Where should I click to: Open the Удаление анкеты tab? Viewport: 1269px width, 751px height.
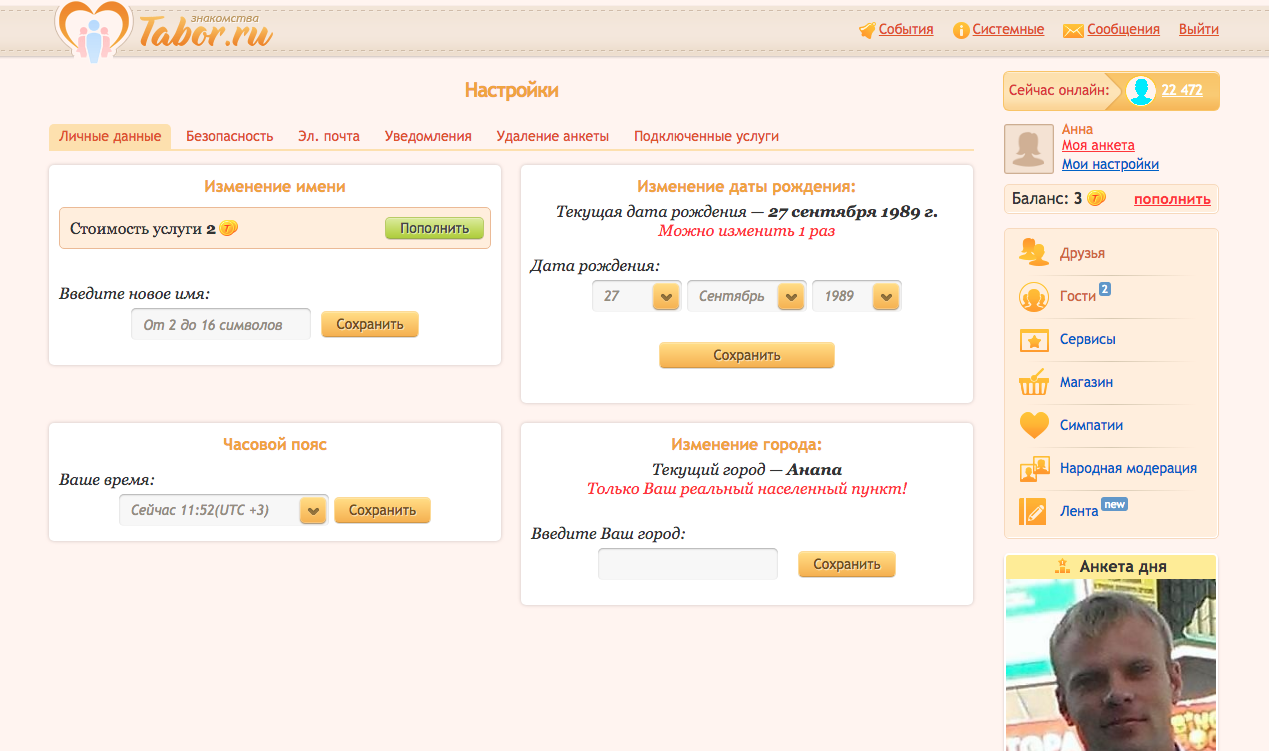click(x=552, y=136)
